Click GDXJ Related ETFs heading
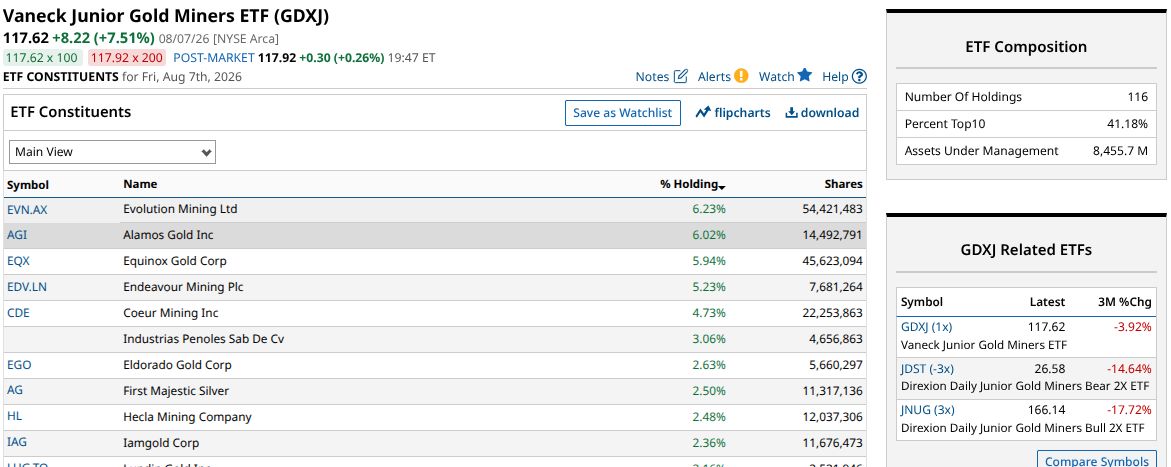 pos(1025,250)
